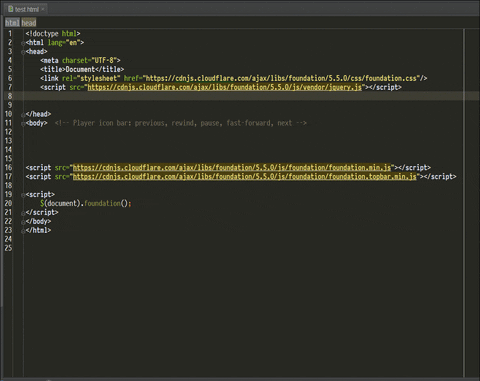This screenshot has width=480, height=381.
Task: Click the rel="stylesheet" attribute
Action: 91,78
